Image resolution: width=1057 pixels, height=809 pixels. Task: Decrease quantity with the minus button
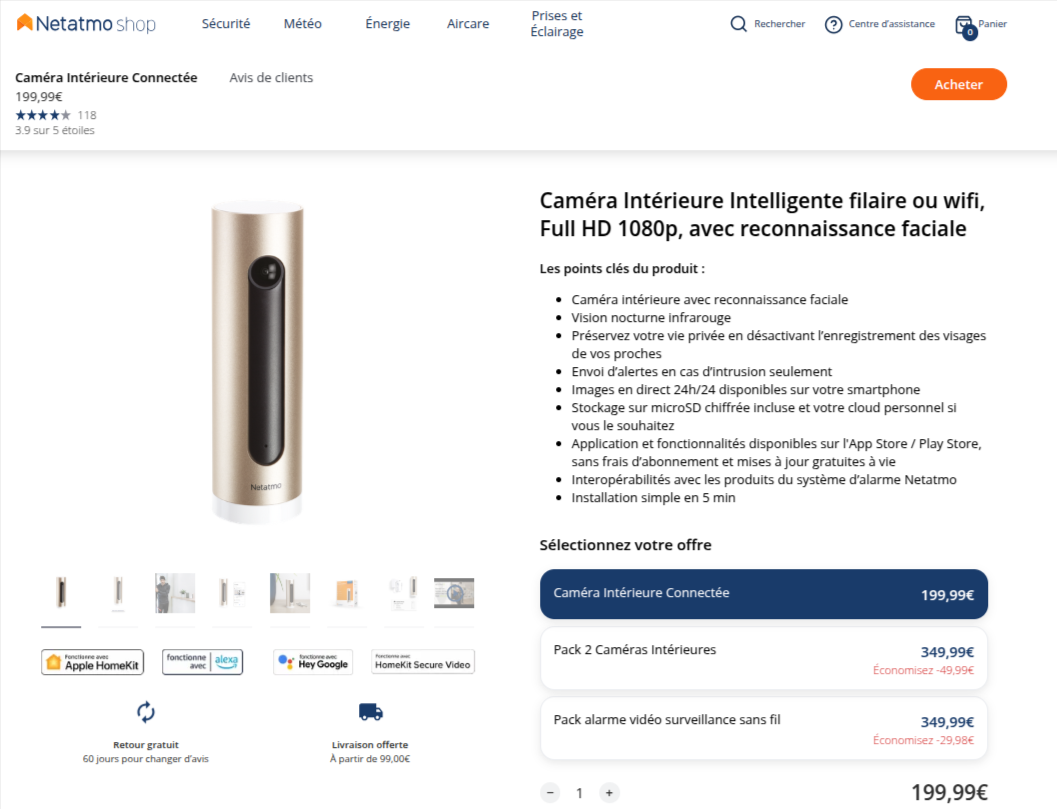(550, 793)
